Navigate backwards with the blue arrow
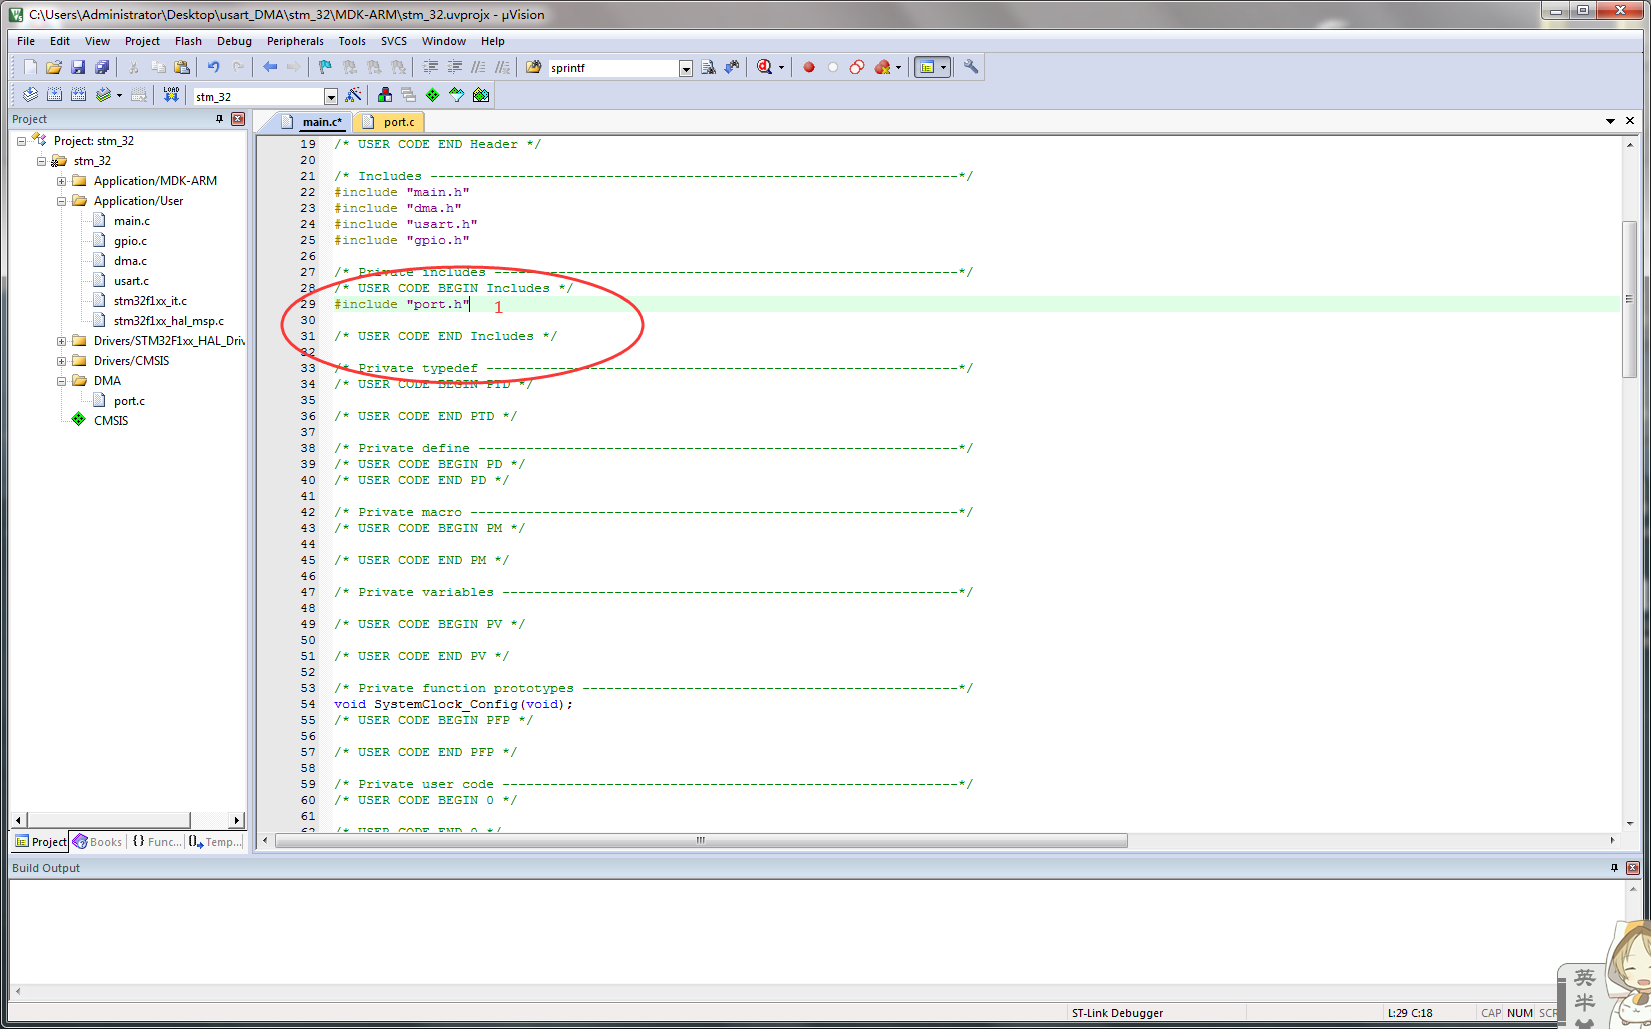1651x1029 pixels. click(x=270, y=67)
